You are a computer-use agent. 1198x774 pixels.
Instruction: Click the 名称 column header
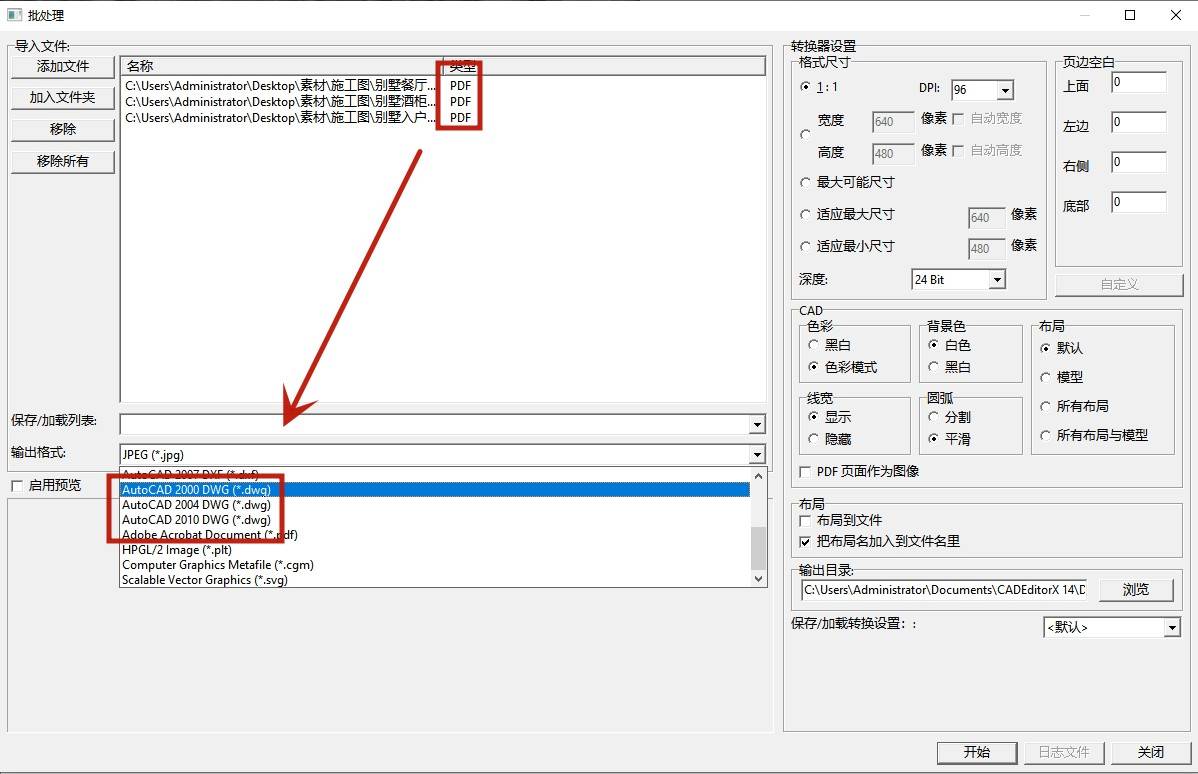pyautogui.click(x=281, y=66)
